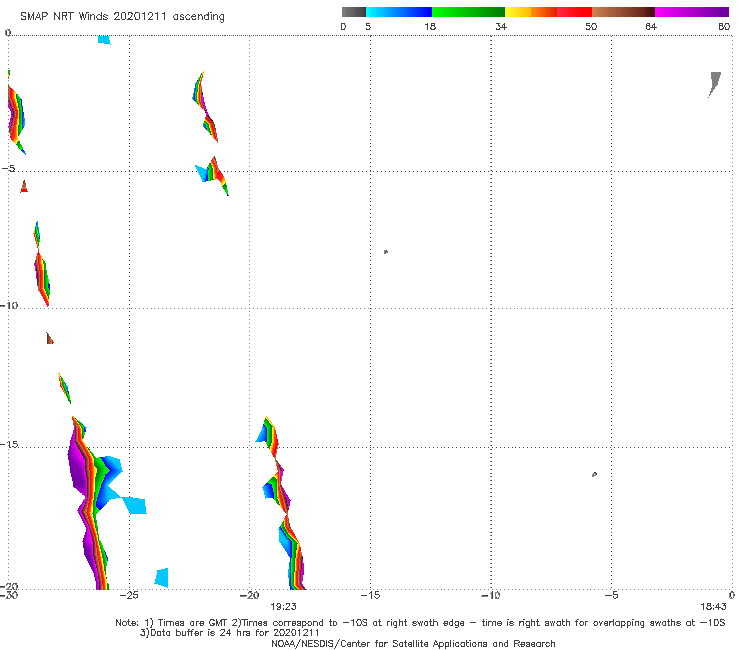The image size is (740, 650).
Task: Click the 'Data buffer is 24 hrs' note
Action: point(229,633)
